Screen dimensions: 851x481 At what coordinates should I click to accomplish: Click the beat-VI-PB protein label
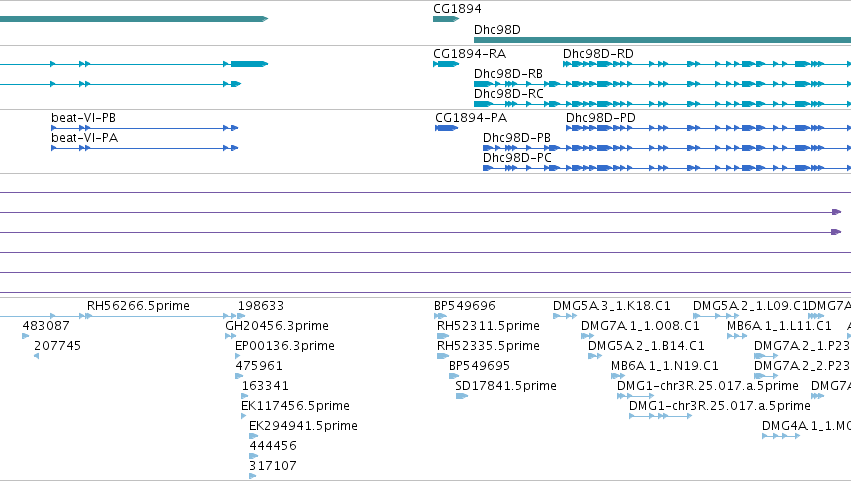pyautogui.click(x=84, y=118)
